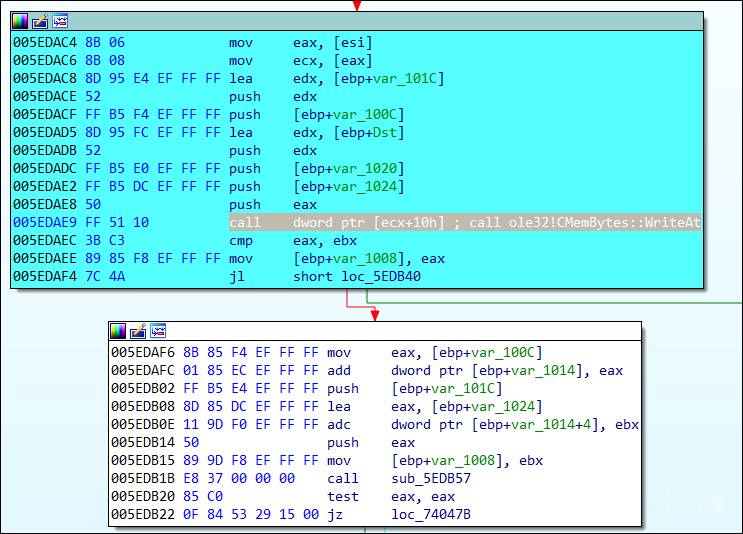Click group-nodes icon of node 005EDAC4

point(60,21)
